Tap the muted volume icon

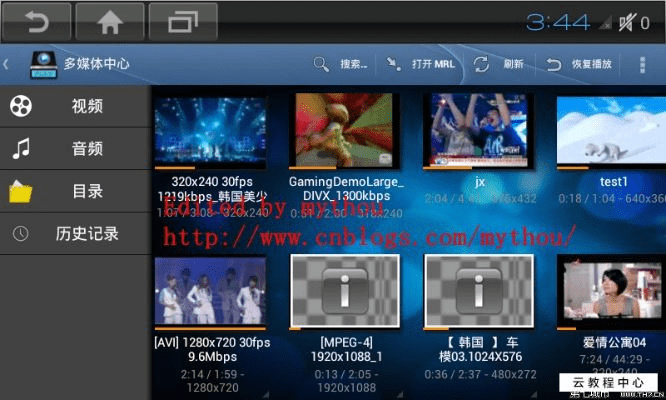click(x=627, y=22)
